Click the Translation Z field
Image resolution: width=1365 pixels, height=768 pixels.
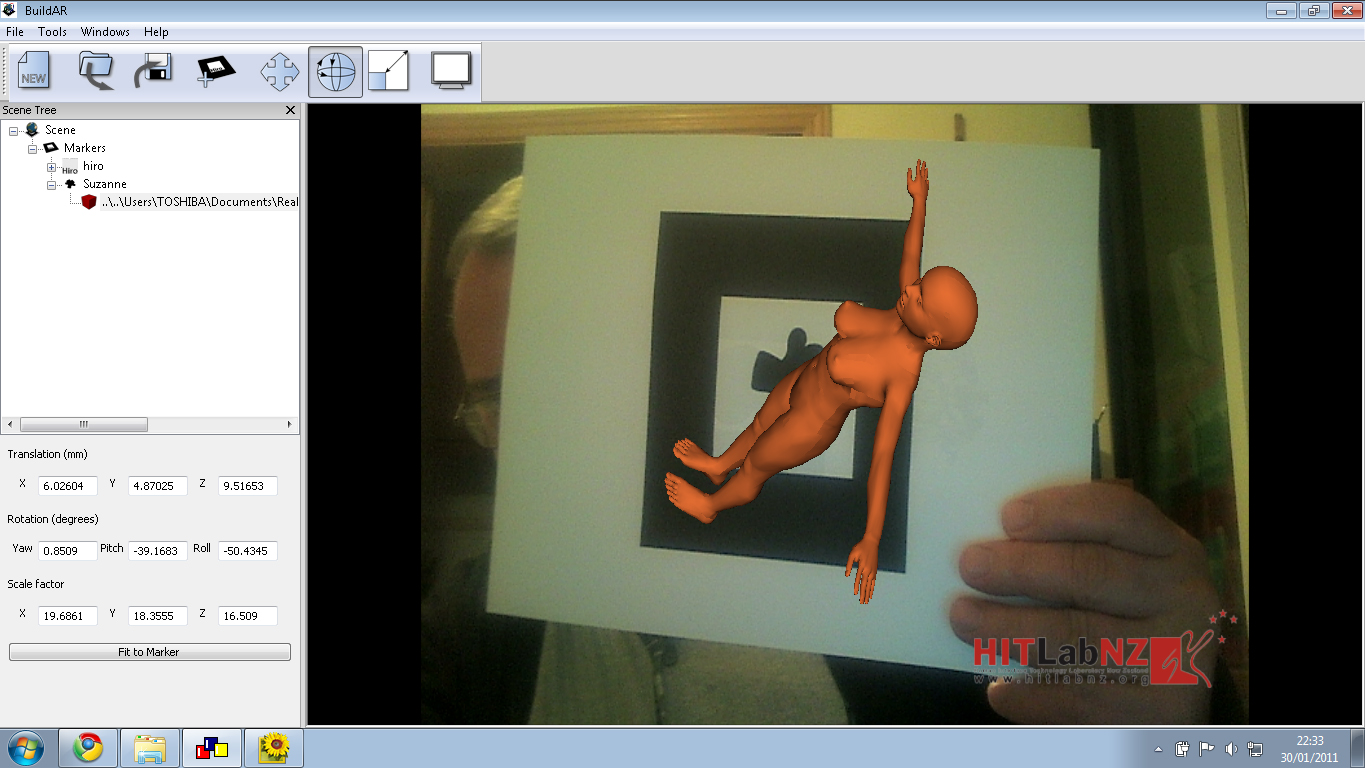(248, 486)
